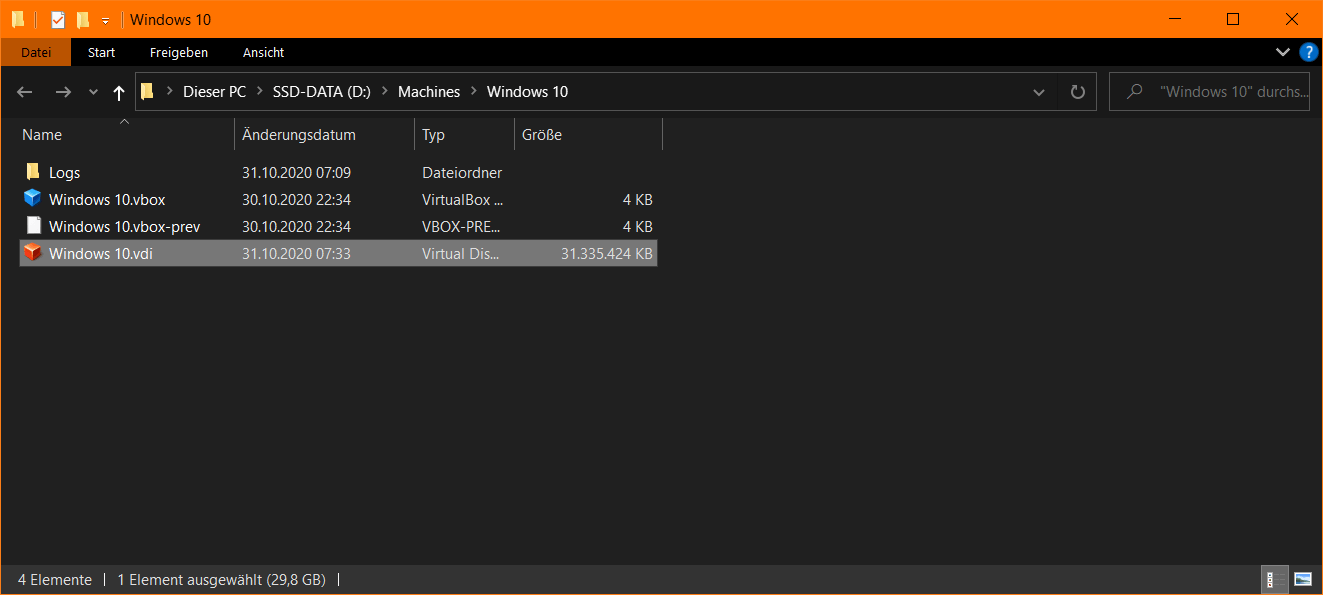The image size is (1323, 595).
Task: Select the Windows 10.vdi red cube icon
Action: point(33,253)
